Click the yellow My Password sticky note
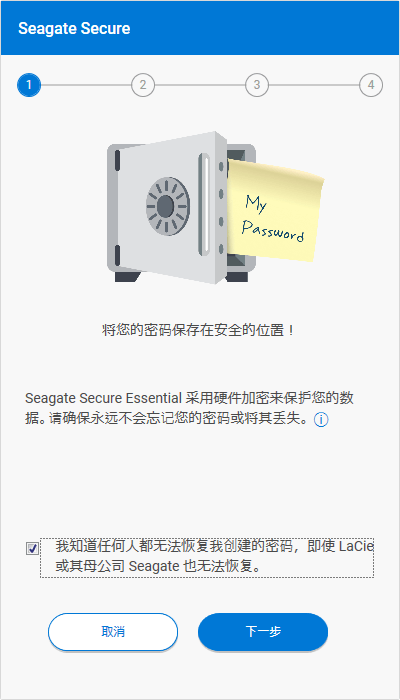The width and height of the screenshot is (400, 700). tap(274, 211)
